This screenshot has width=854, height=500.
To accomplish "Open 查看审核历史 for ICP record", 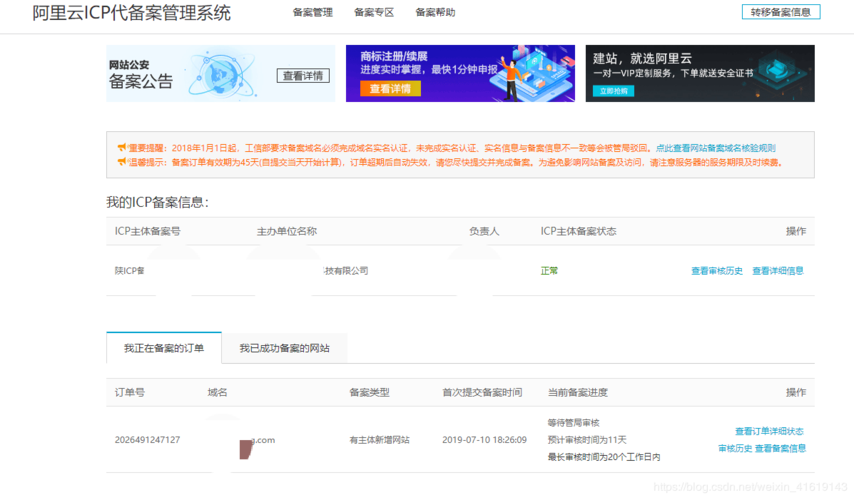I will [717, 271].
